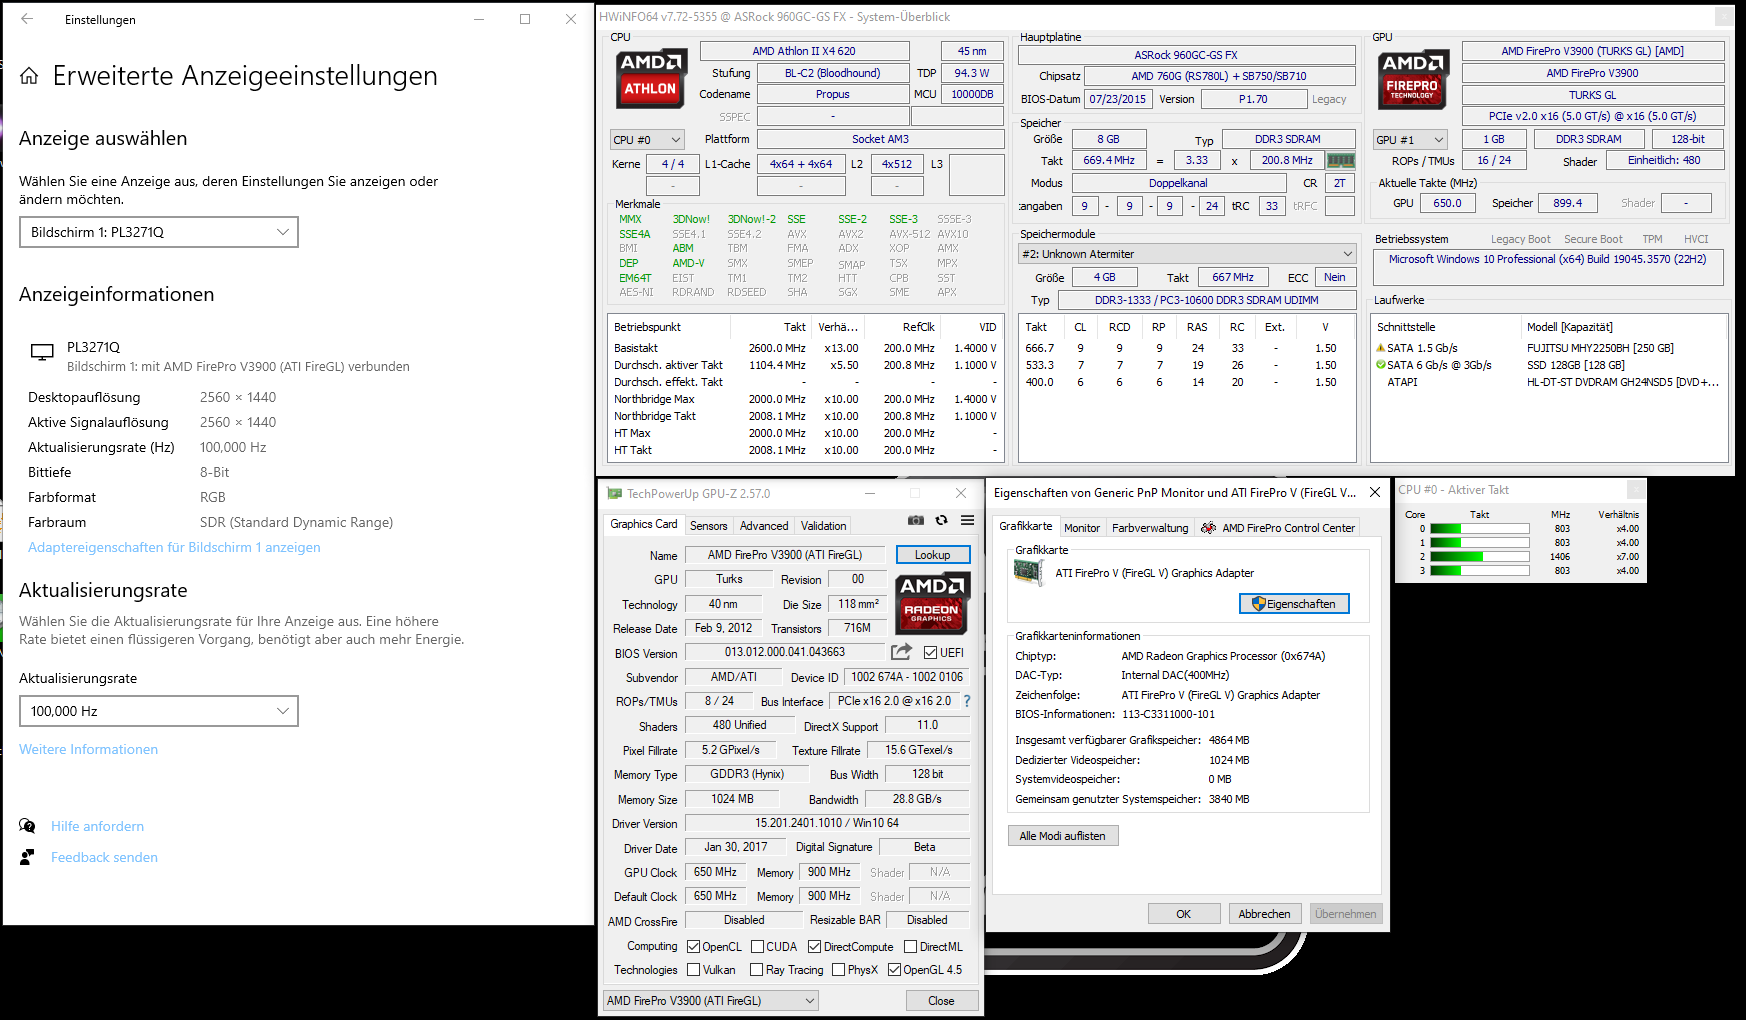The image size is (1746, 1020).
Task: Click the Eigenschaften button with the shield
Action: tap(1294, 604)
